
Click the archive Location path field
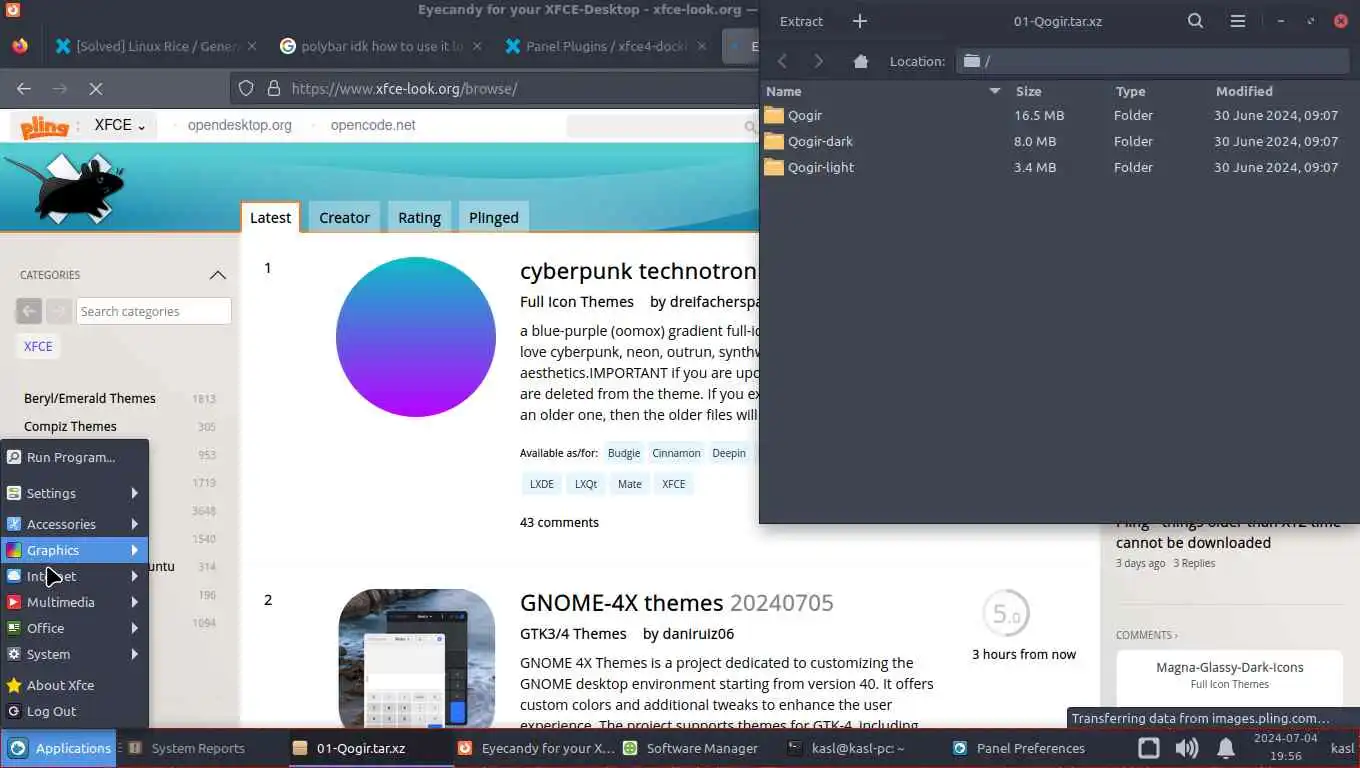pos(1152,61)
